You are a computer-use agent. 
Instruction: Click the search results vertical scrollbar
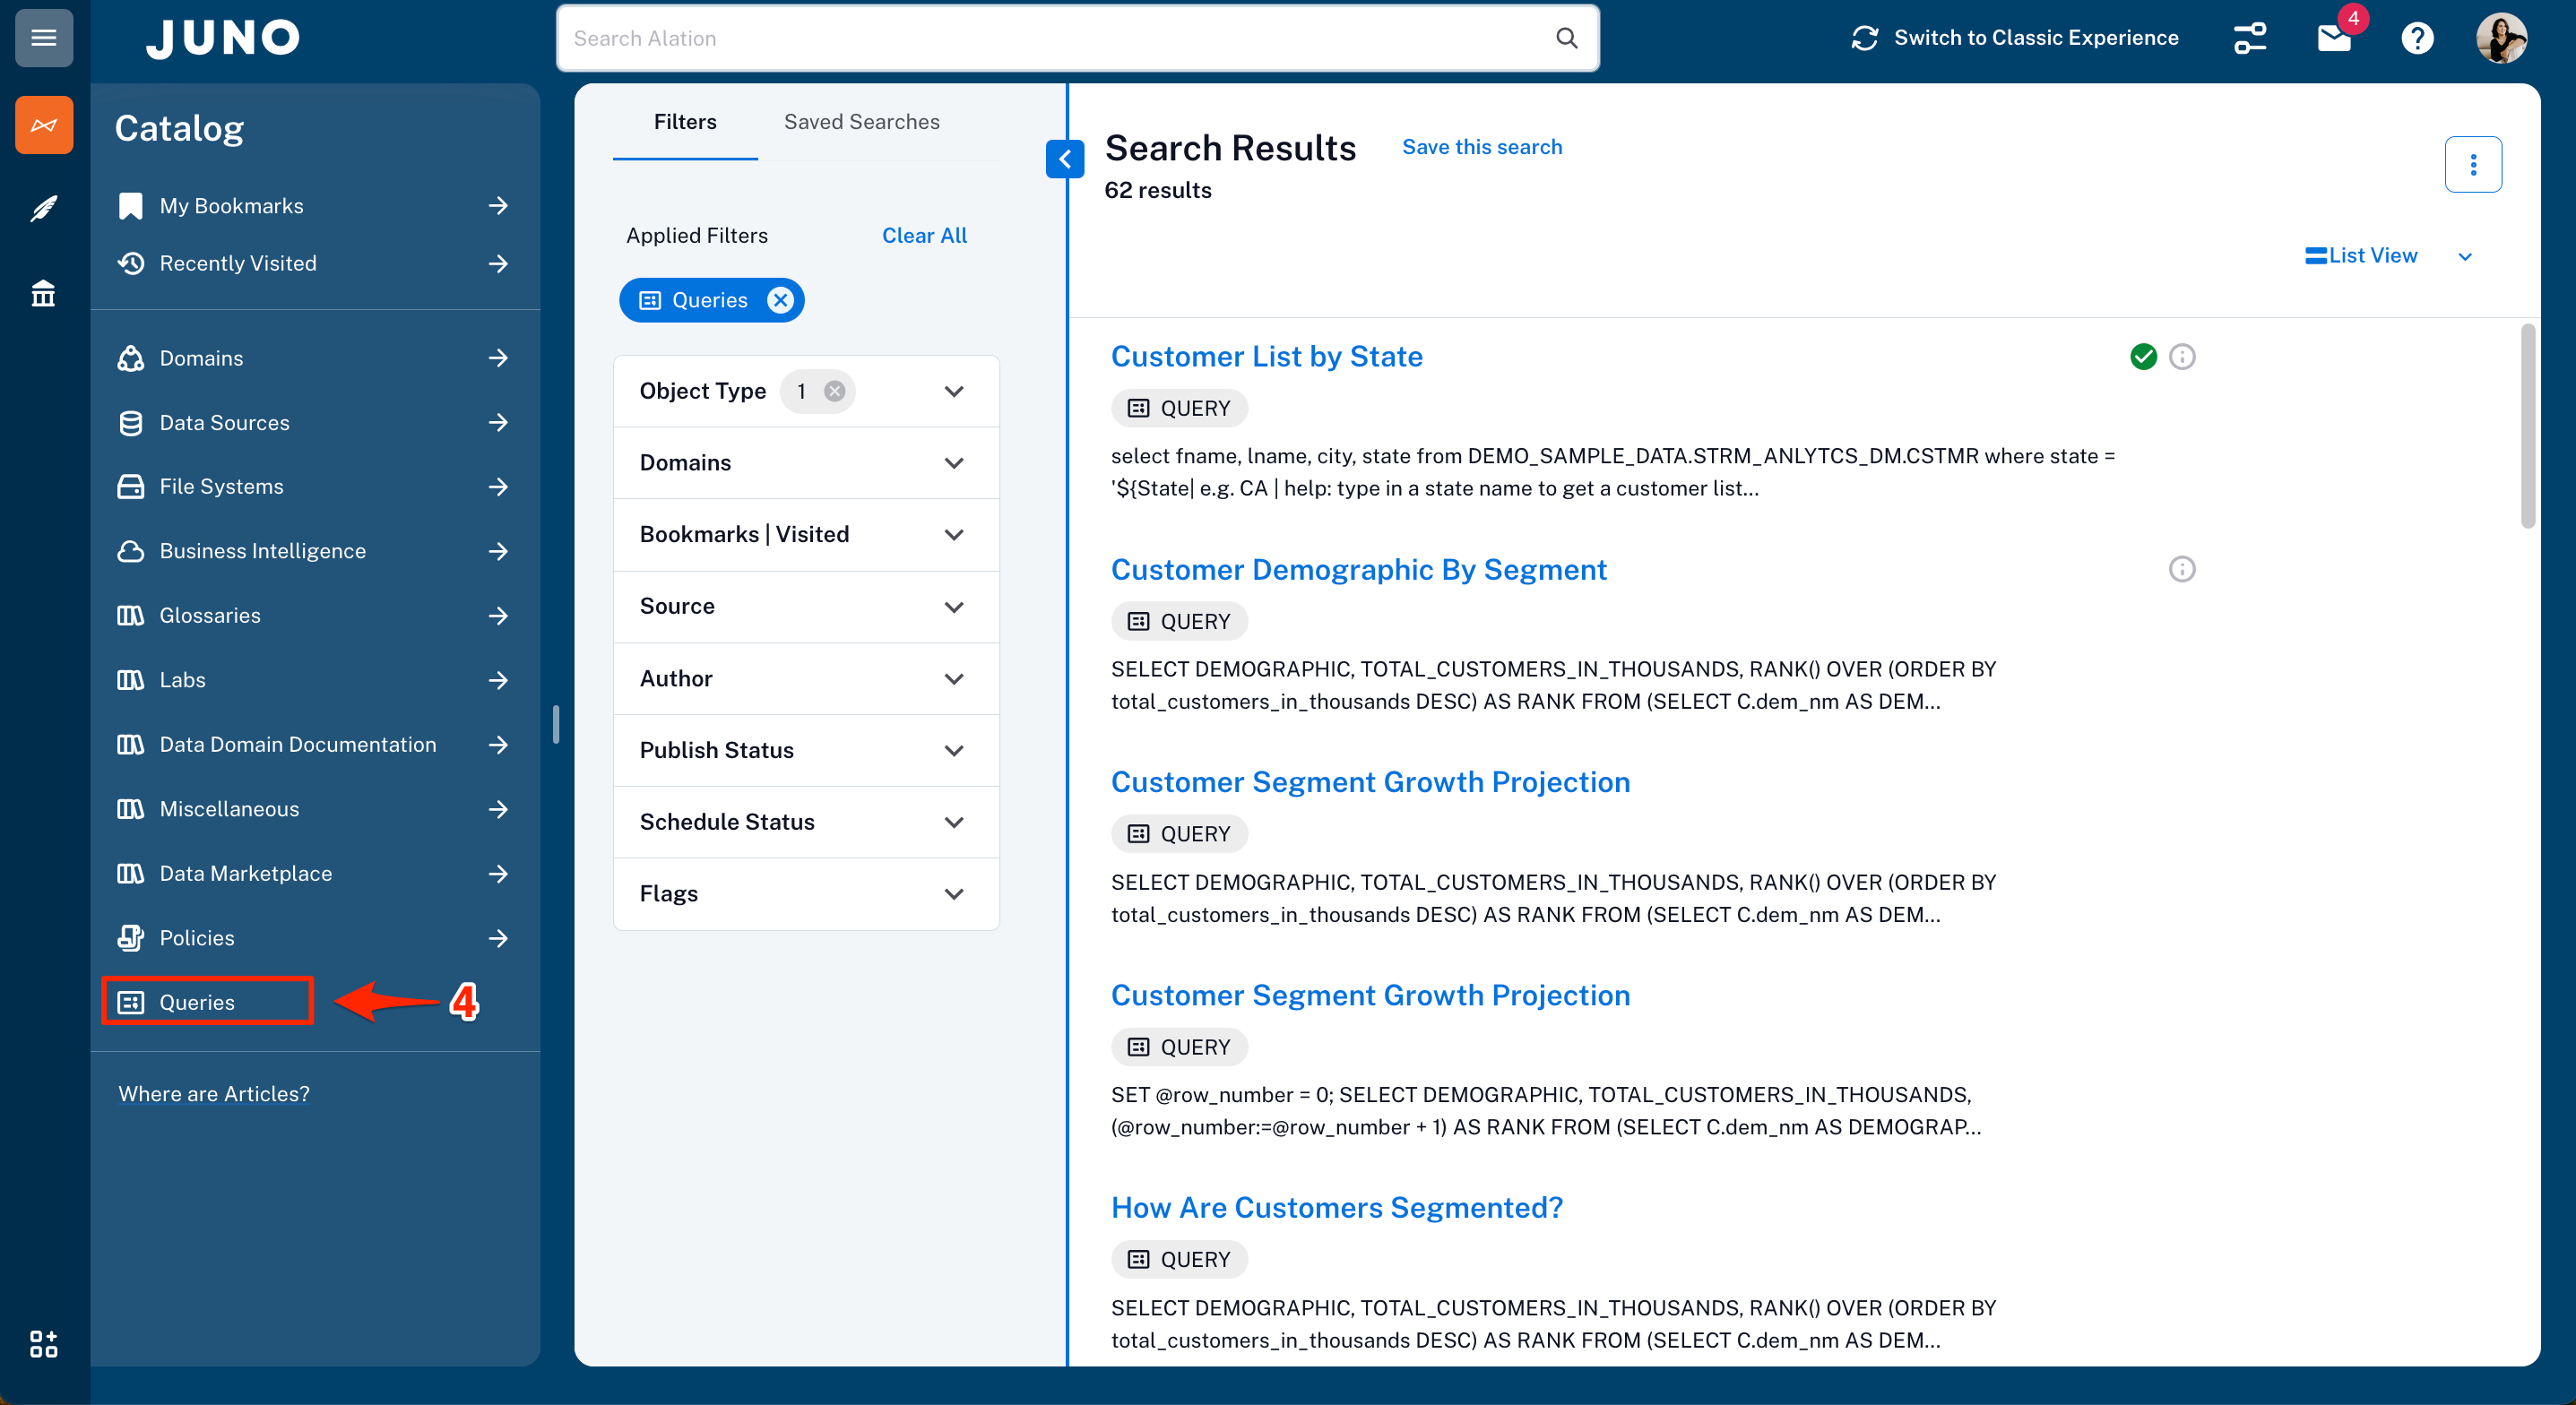point(2527,425)
